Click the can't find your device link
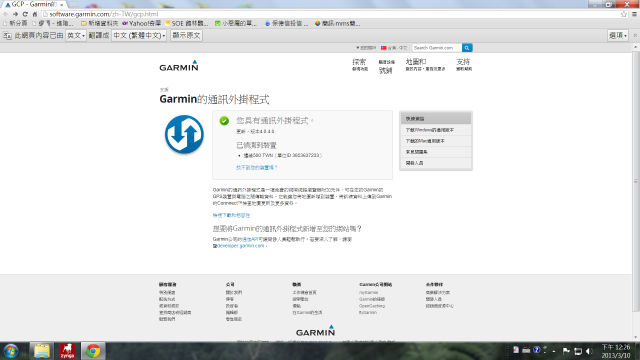 [257, 168]
